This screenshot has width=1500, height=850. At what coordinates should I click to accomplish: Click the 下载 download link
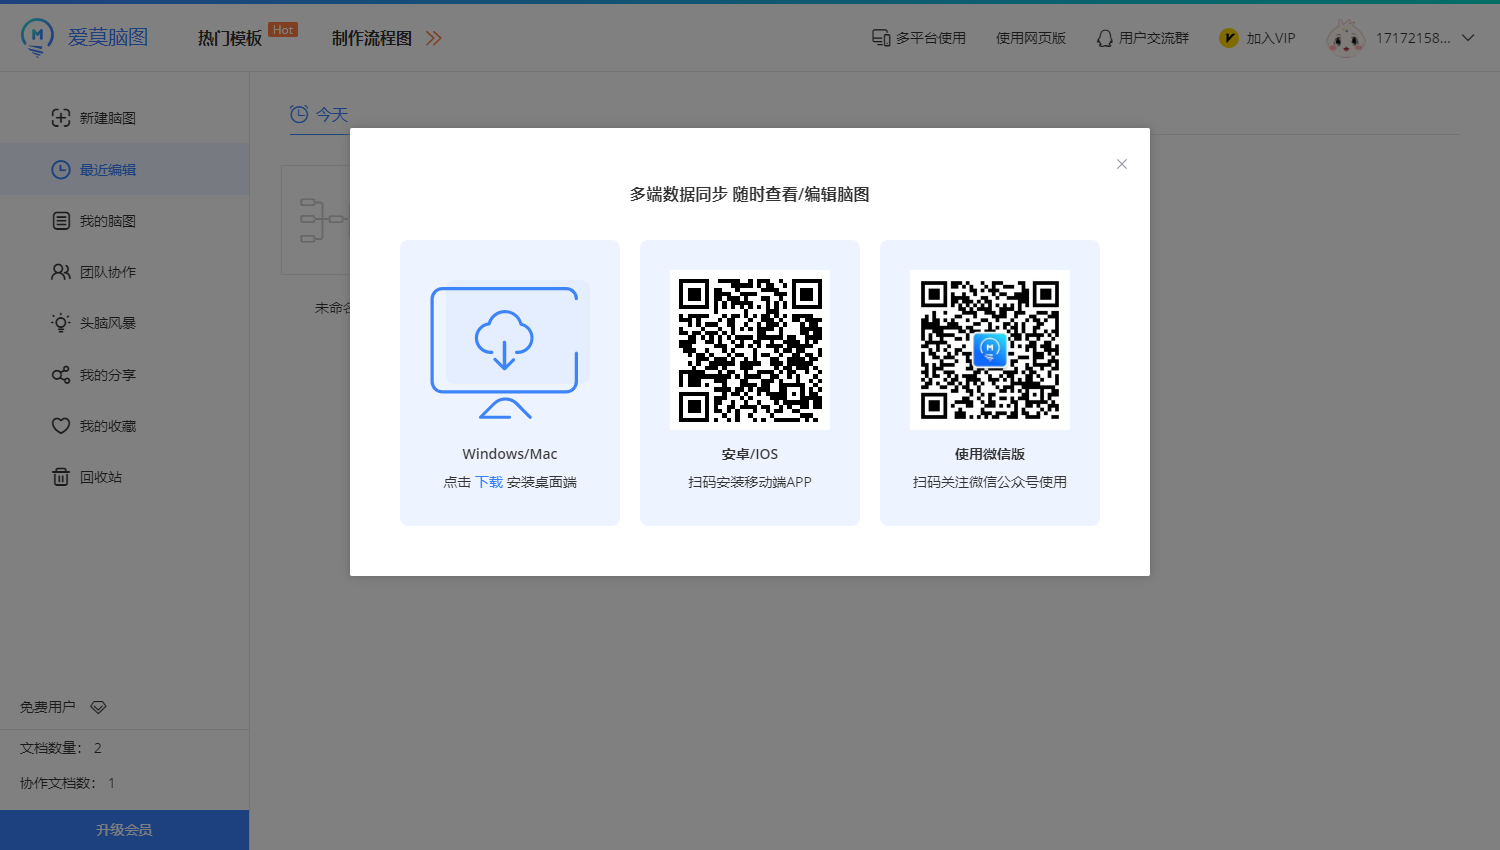coord(489,482)
